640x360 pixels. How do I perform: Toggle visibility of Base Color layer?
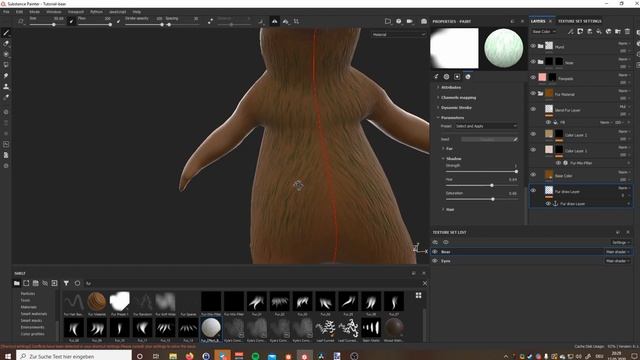(x=533, y=175)
